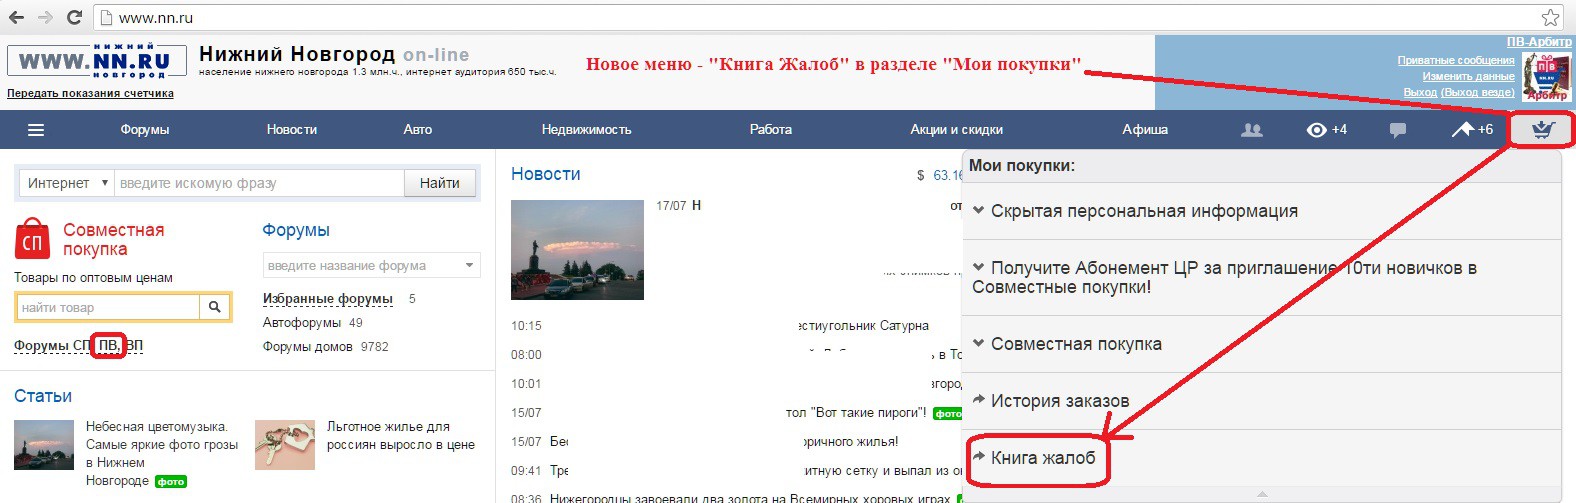
Task: Open the ПВ-Арбитр profile link
Action: tap(1539, 42)
